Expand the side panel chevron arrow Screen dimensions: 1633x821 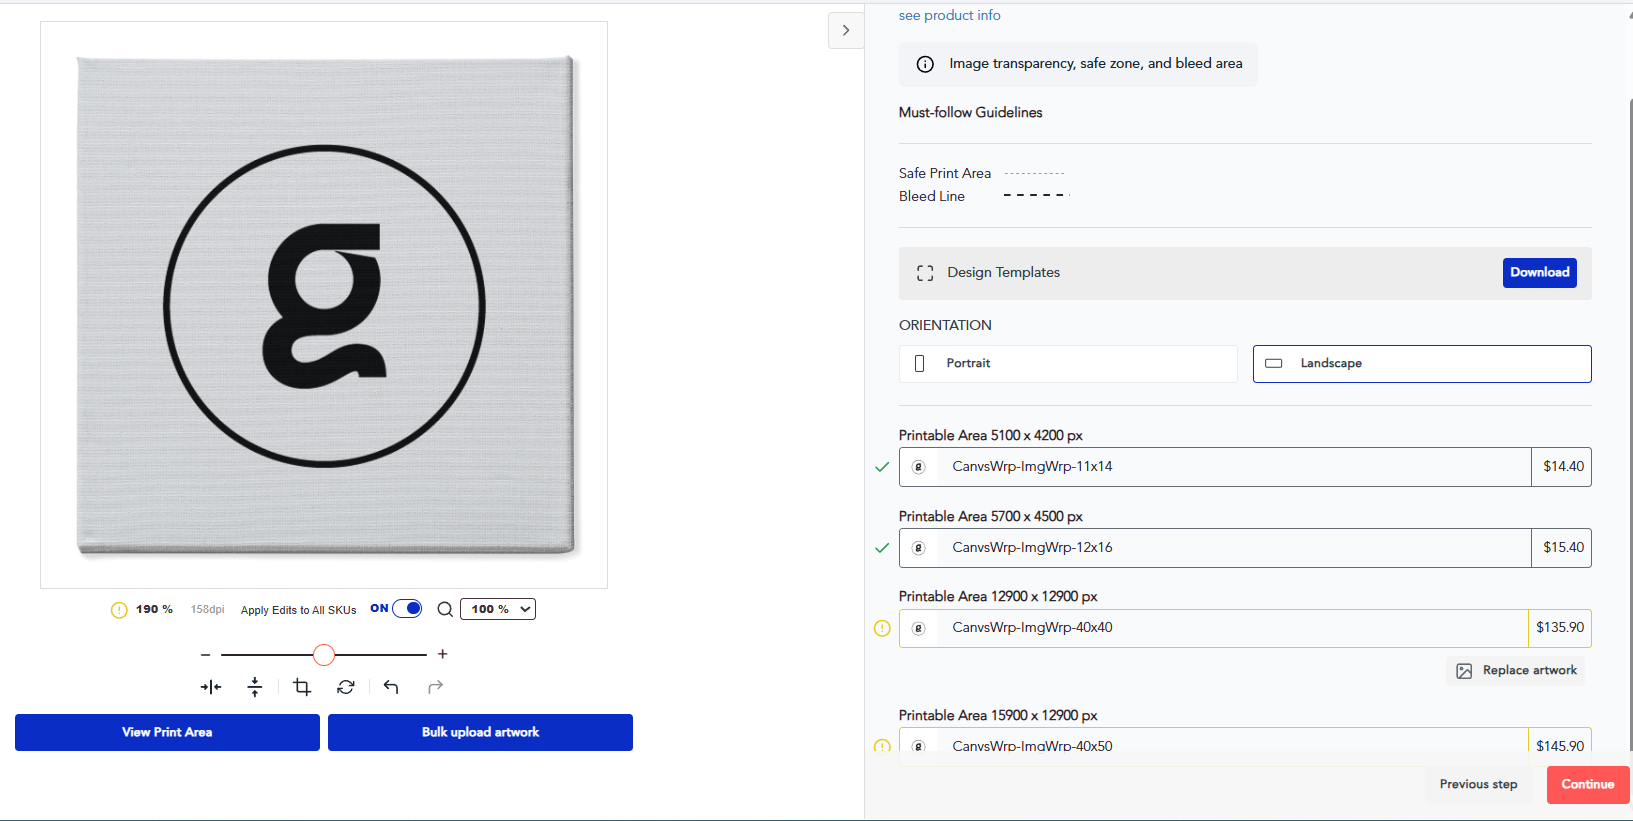point(846,31)
